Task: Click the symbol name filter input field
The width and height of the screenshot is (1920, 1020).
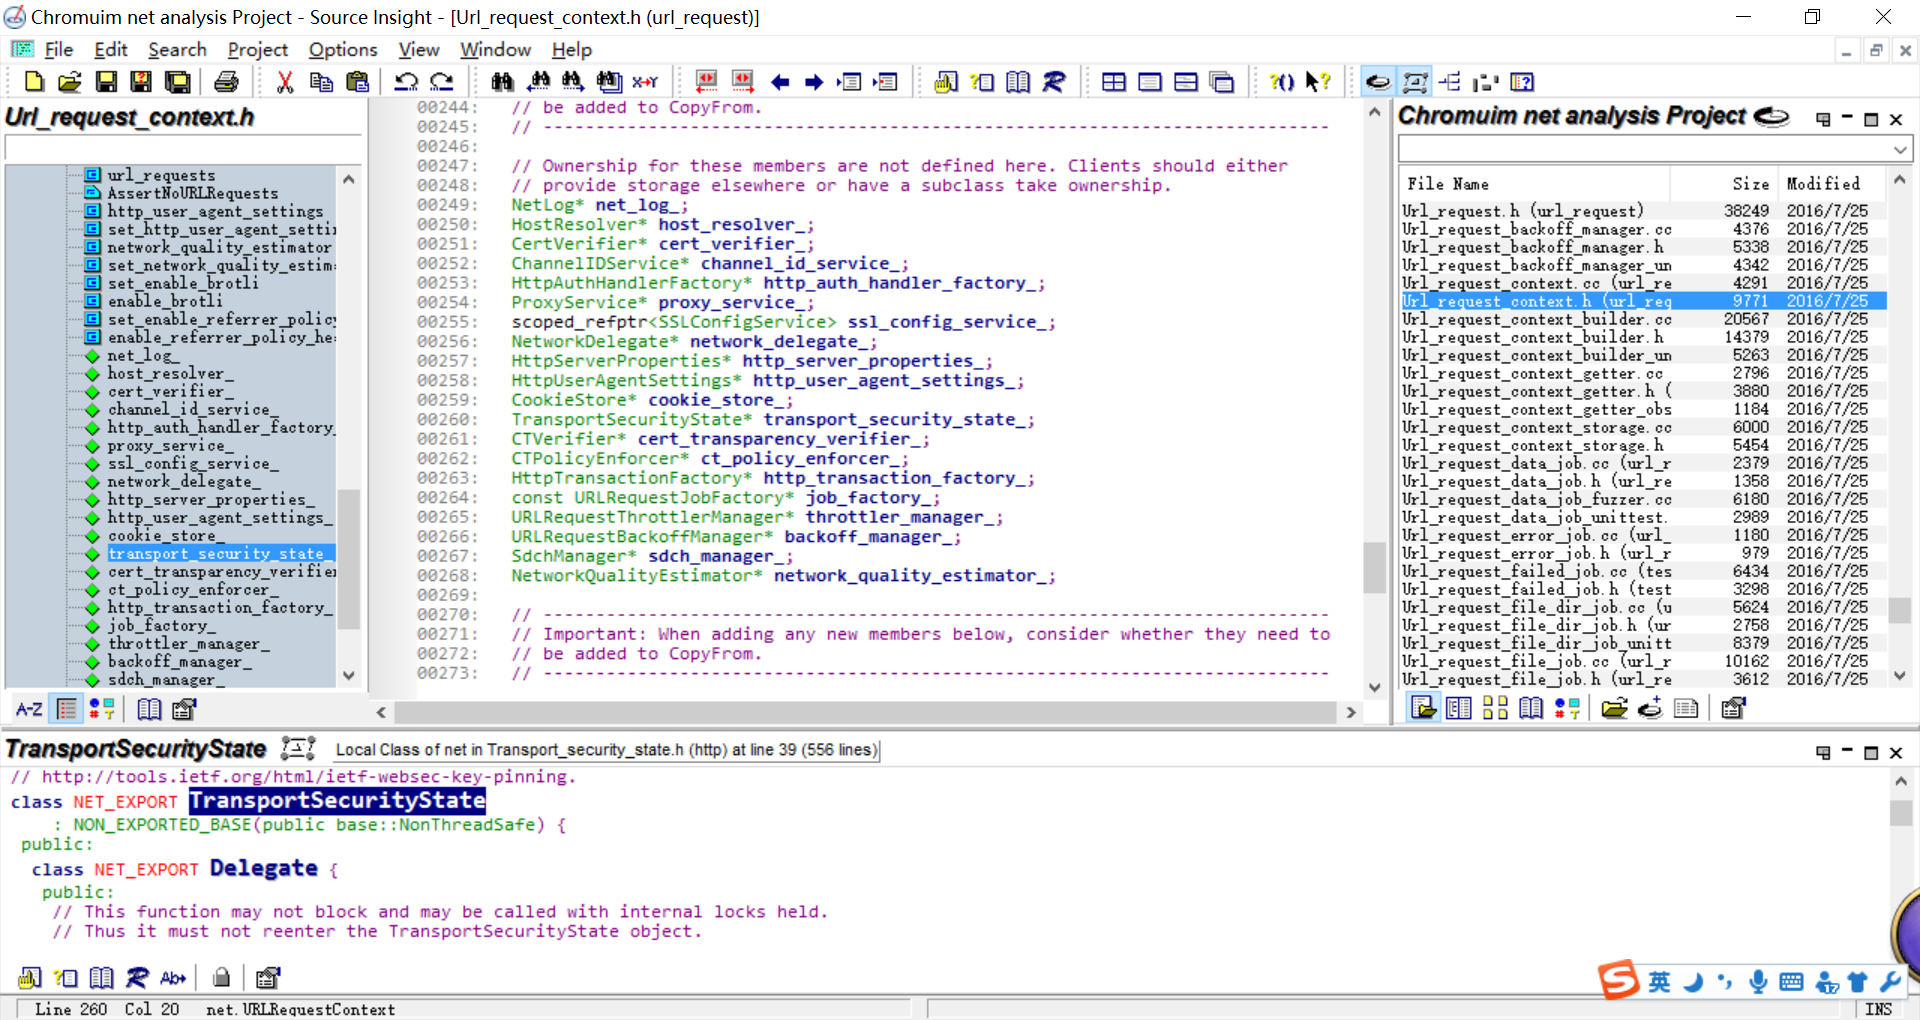Action: (x=183, y=148)
